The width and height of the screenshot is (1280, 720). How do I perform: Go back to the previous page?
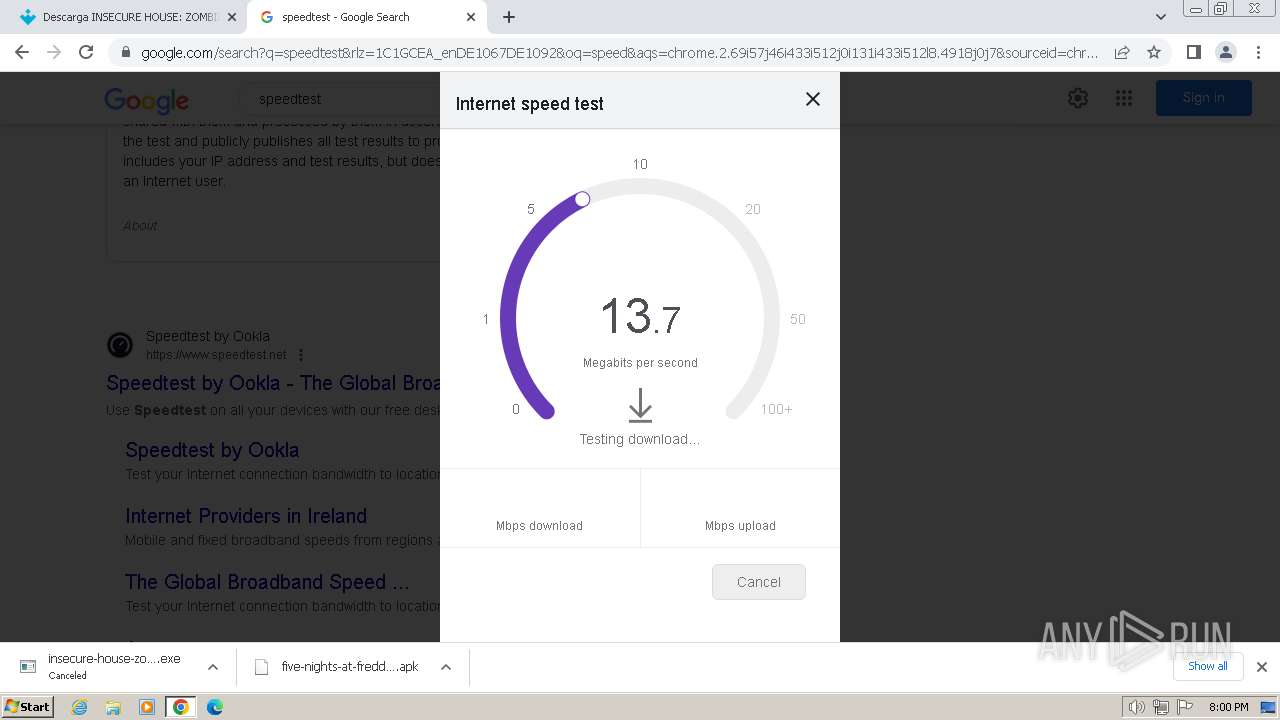(x=22, y=52)
